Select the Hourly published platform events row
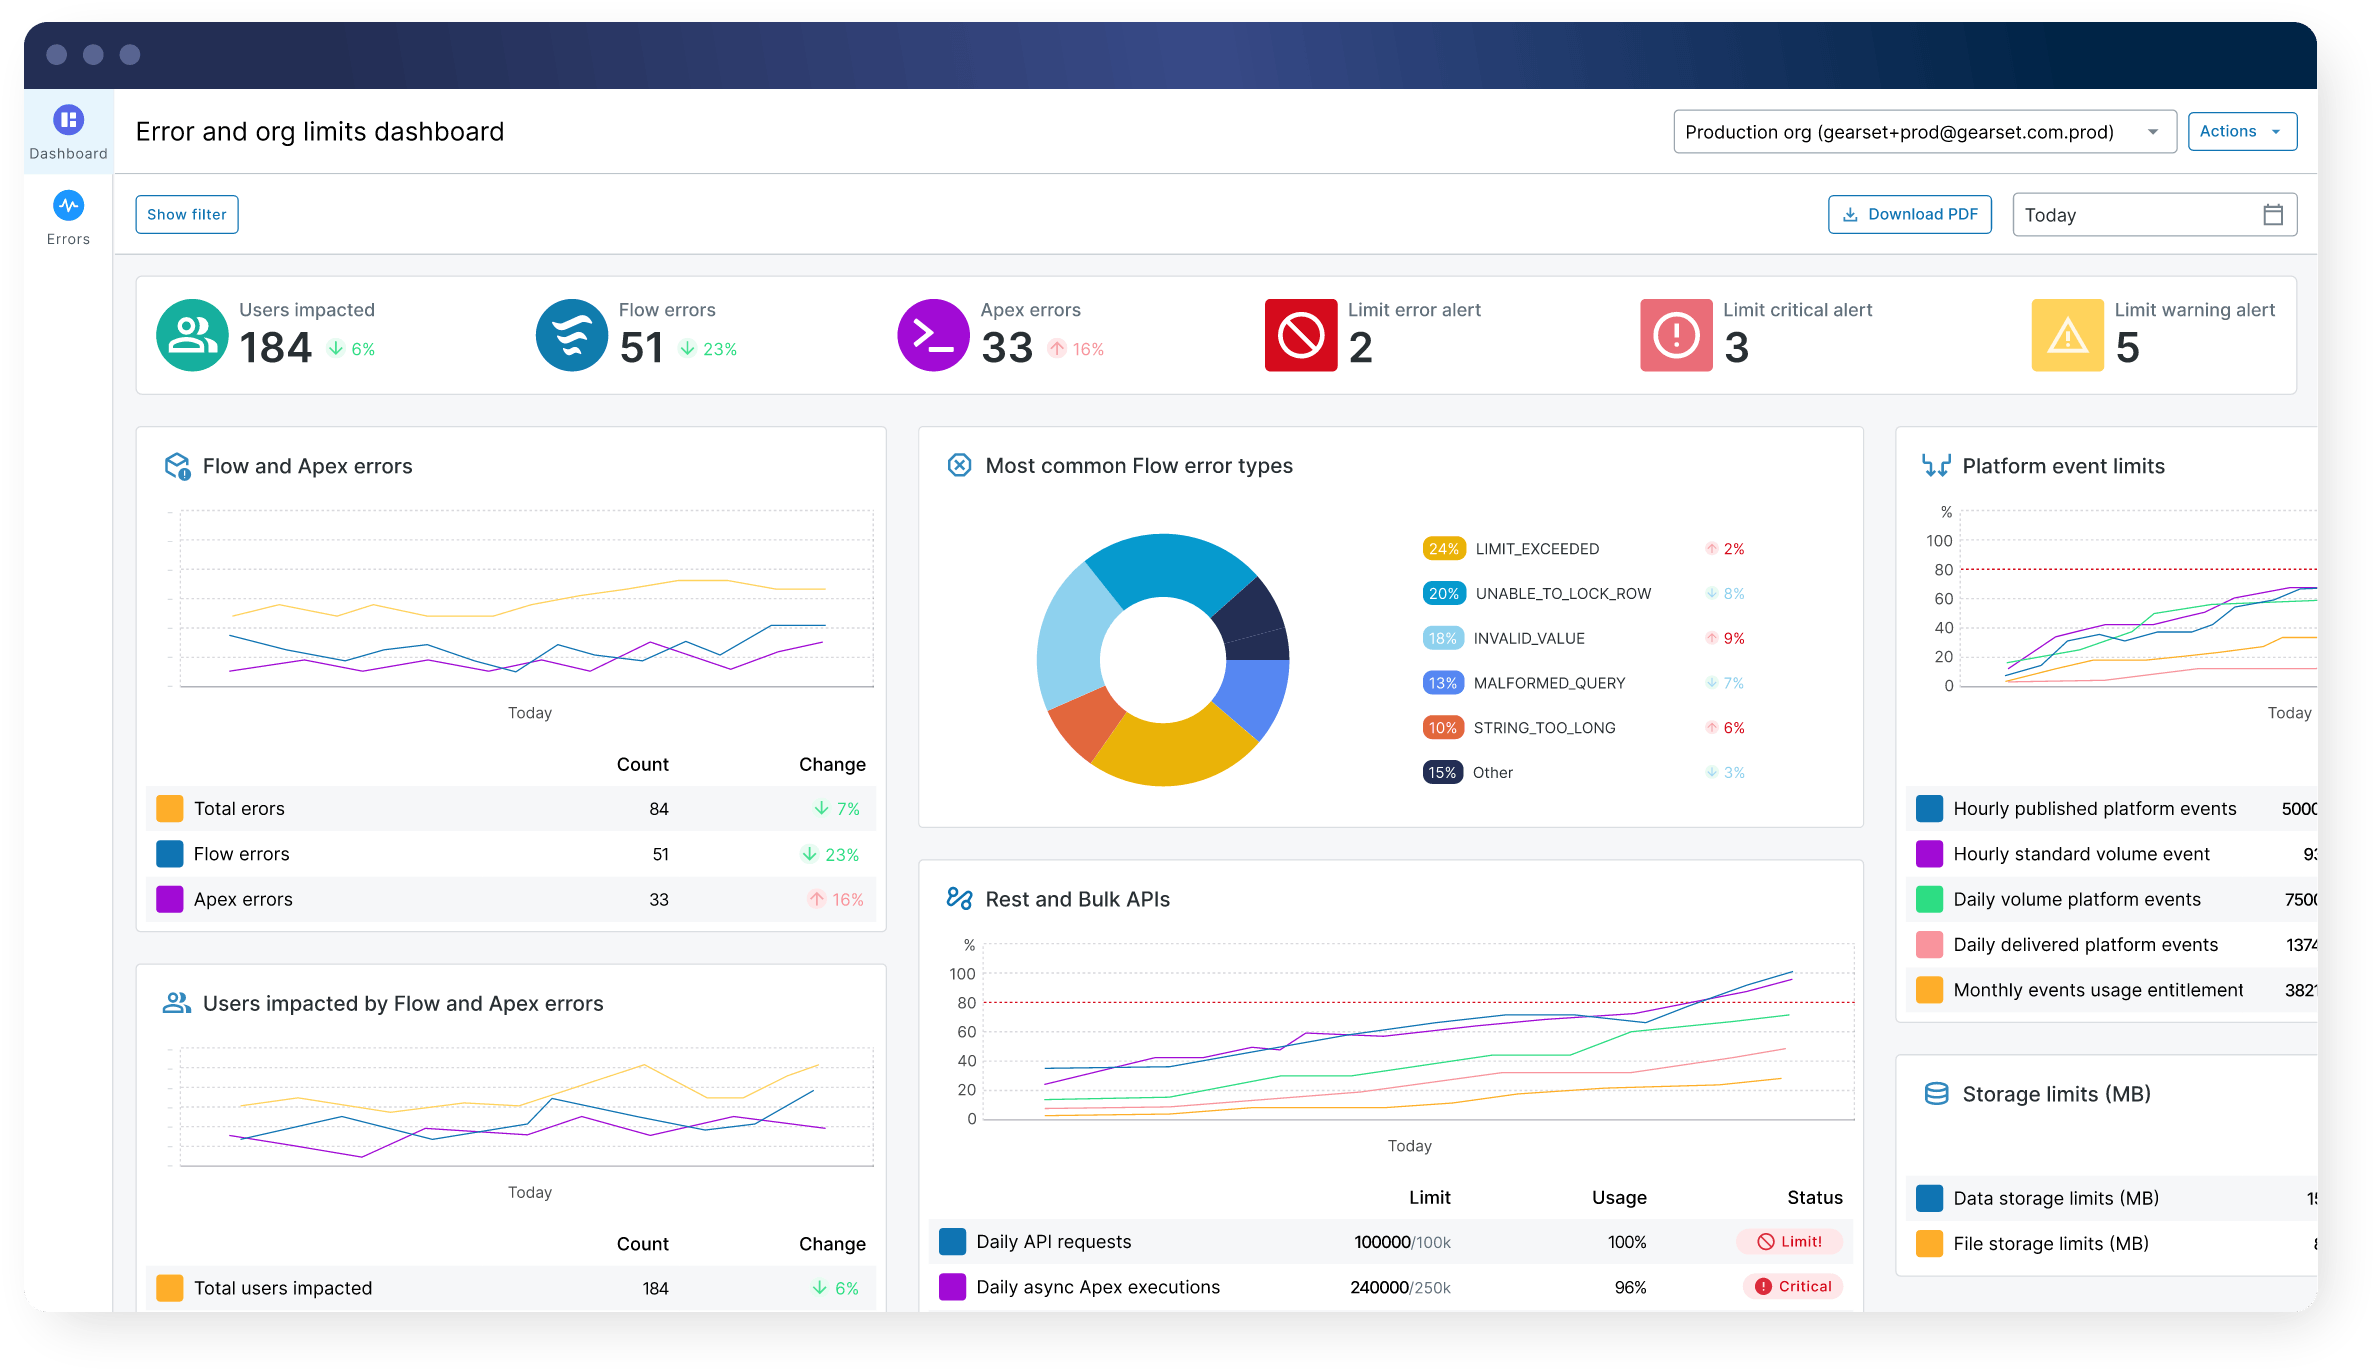Screen dimensions: 2374x1370 point(2094,809)
